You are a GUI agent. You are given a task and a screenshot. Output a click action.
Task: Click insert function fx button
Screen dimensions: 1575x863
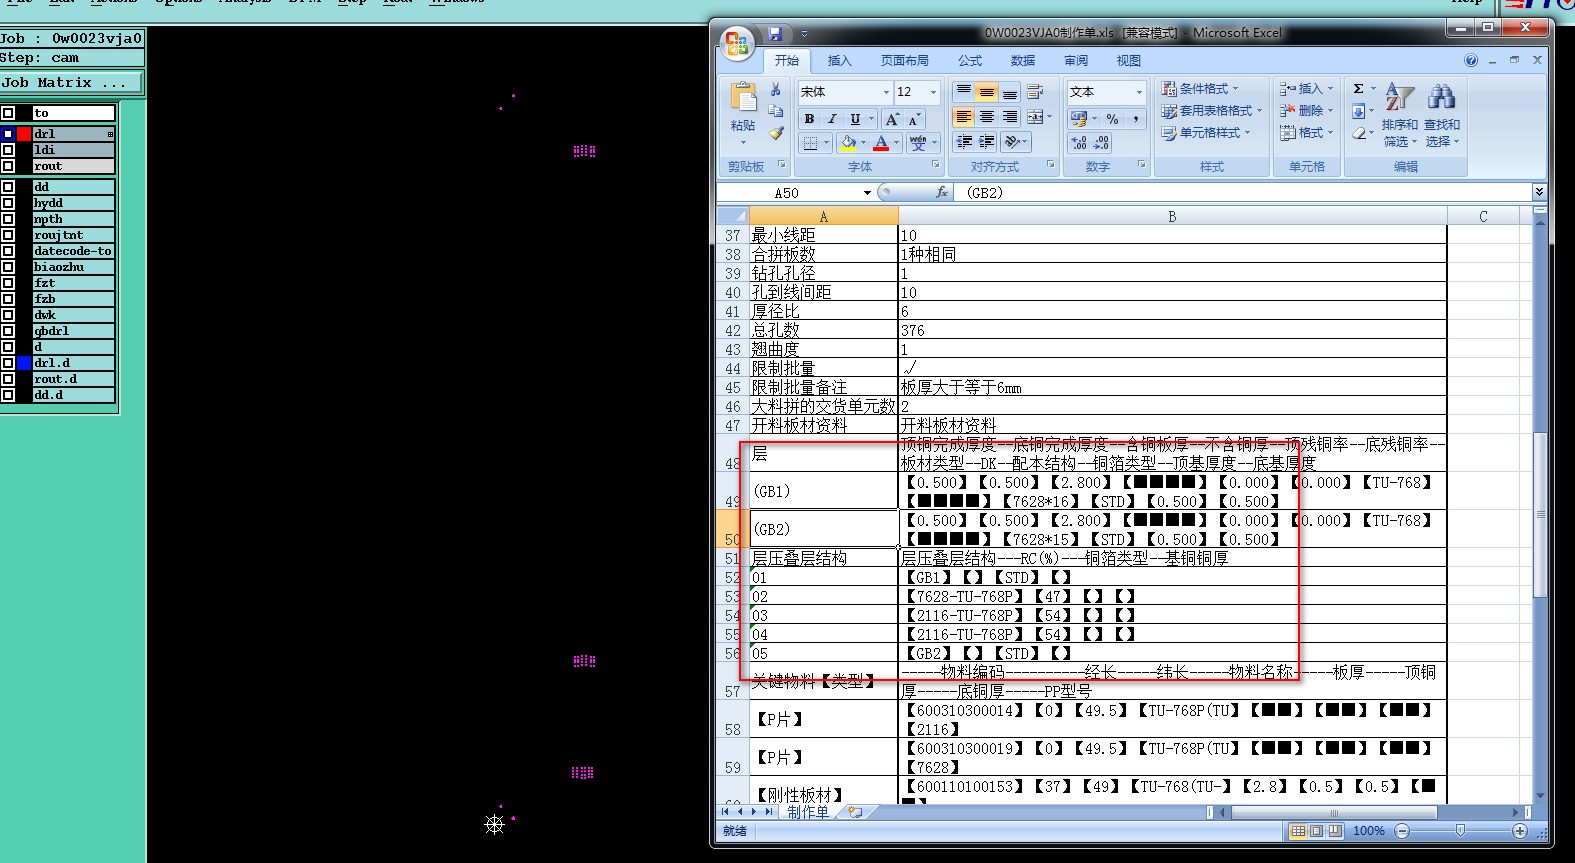941,192
